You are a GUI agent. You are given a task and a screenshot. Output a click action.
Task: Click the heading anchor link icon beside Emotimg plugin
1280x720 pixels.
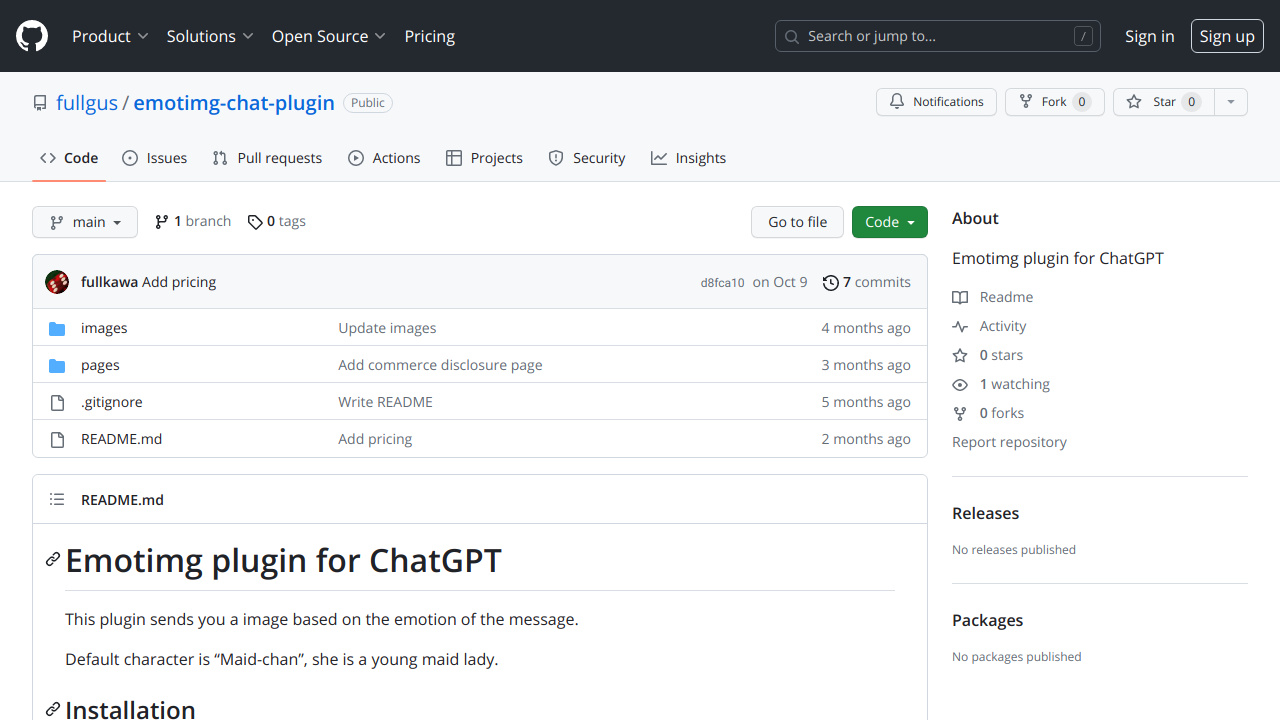coord(53,560)
